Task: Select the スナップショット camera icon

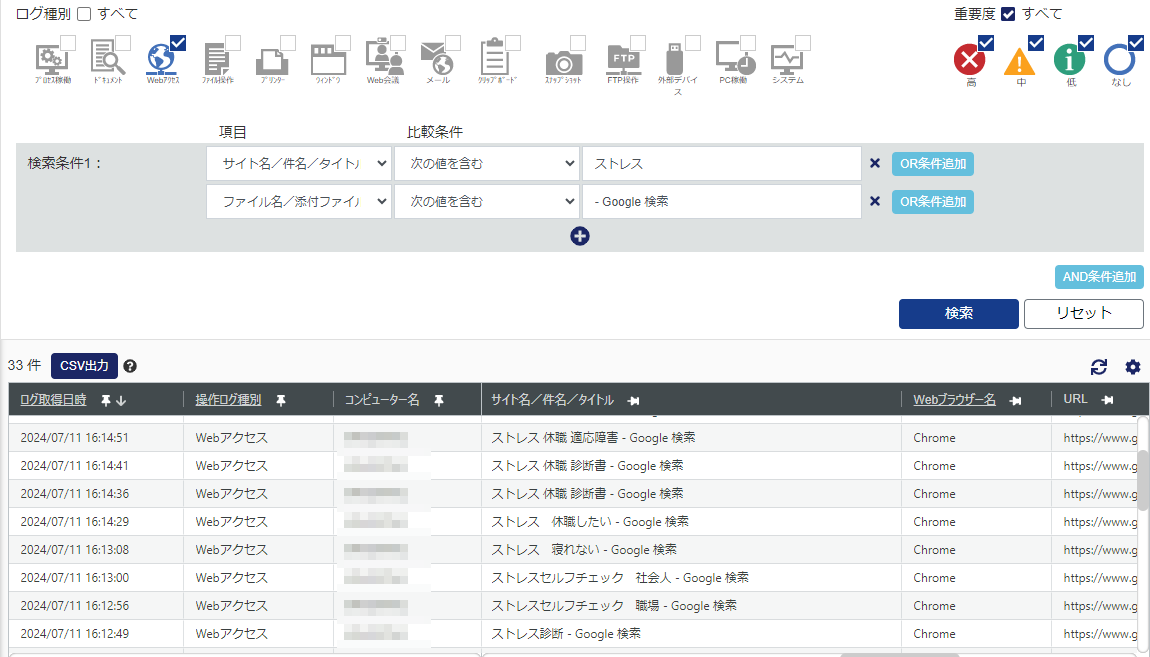Action: (x=563, y=62)
